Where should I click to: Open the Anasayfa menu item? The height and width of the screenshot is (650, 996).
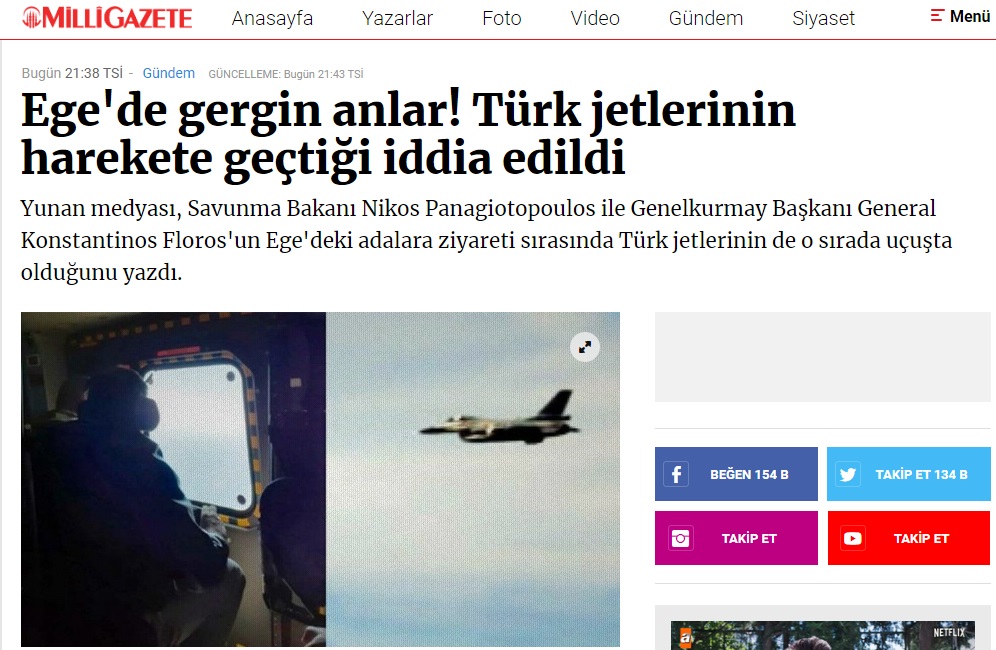(x=273, y=18)
